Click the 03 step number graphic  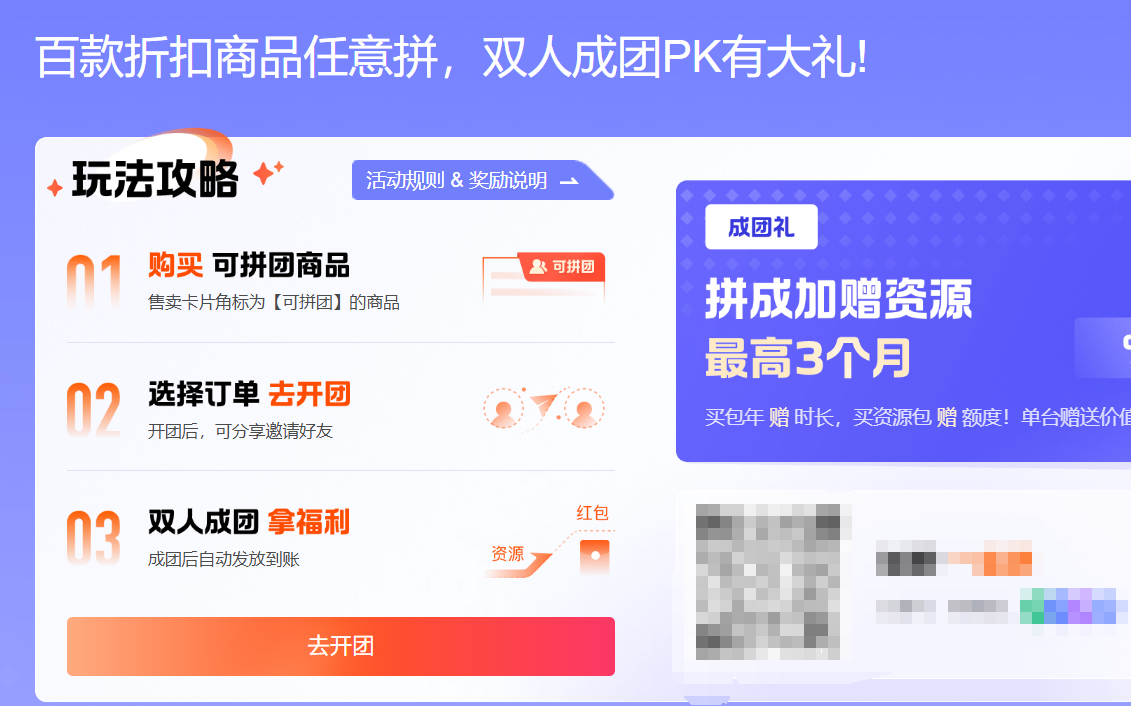click(x=94, y=538)
